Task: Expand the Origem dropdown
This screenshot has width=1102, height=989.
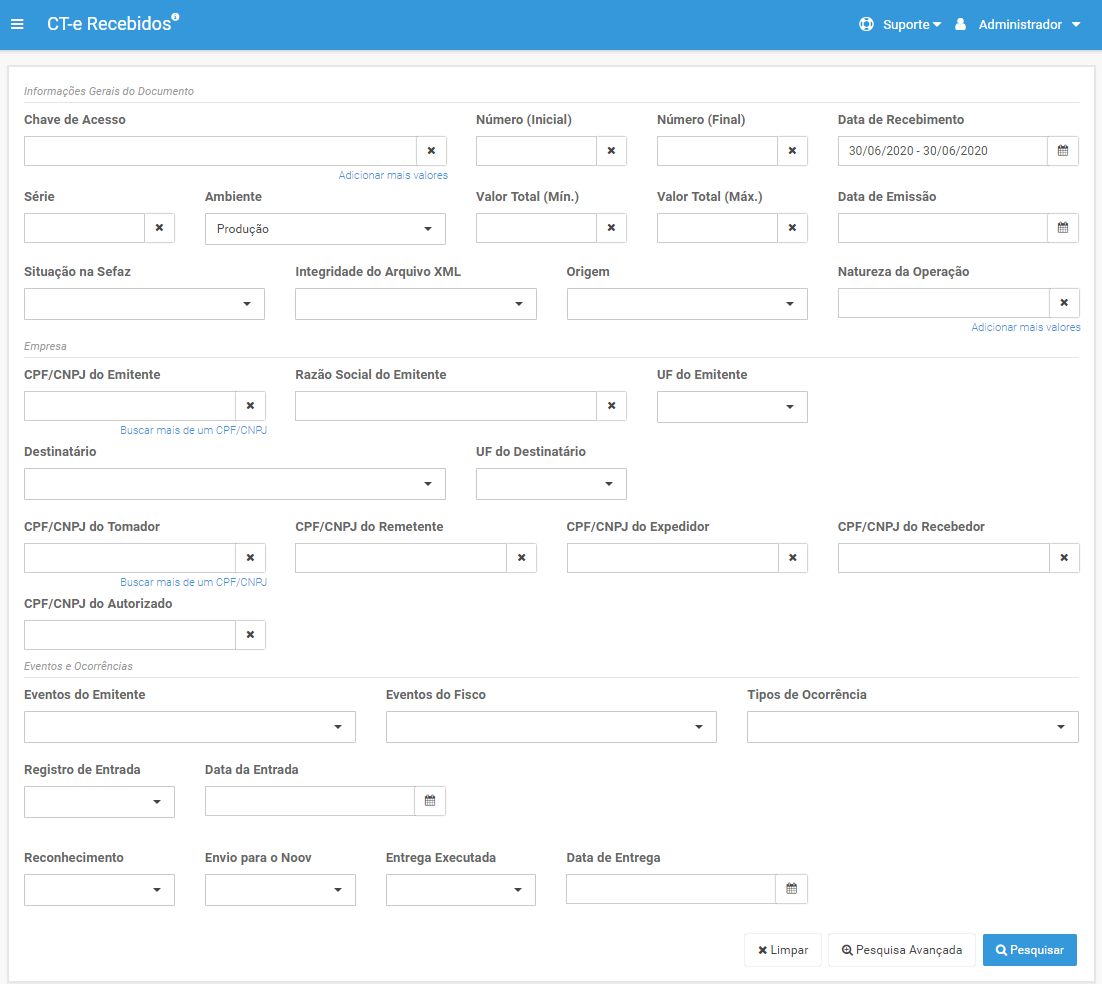Action: pos(687,304)
